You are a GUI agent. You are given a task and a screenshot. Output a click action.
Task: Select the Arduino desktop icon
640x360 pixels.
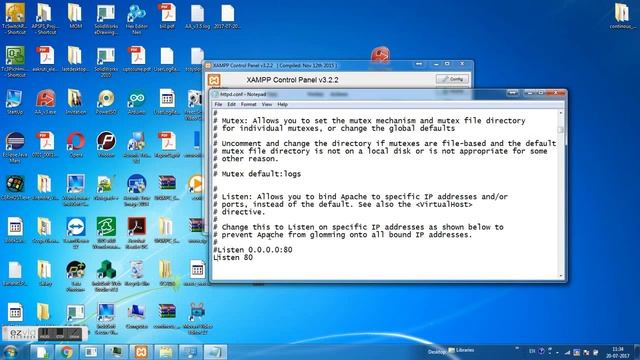click(136, 102)
